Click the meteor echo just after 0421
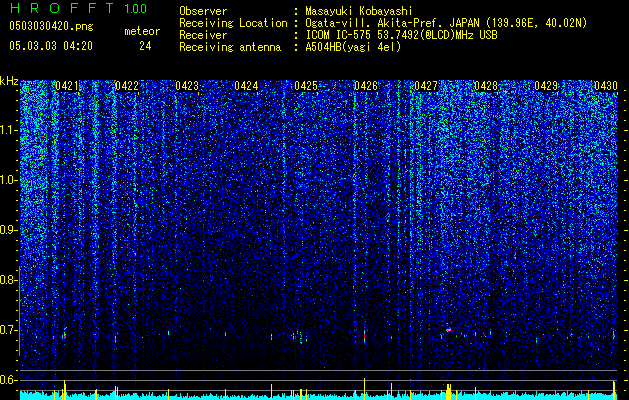Screen dimensions: 629x400 point(65,334)
